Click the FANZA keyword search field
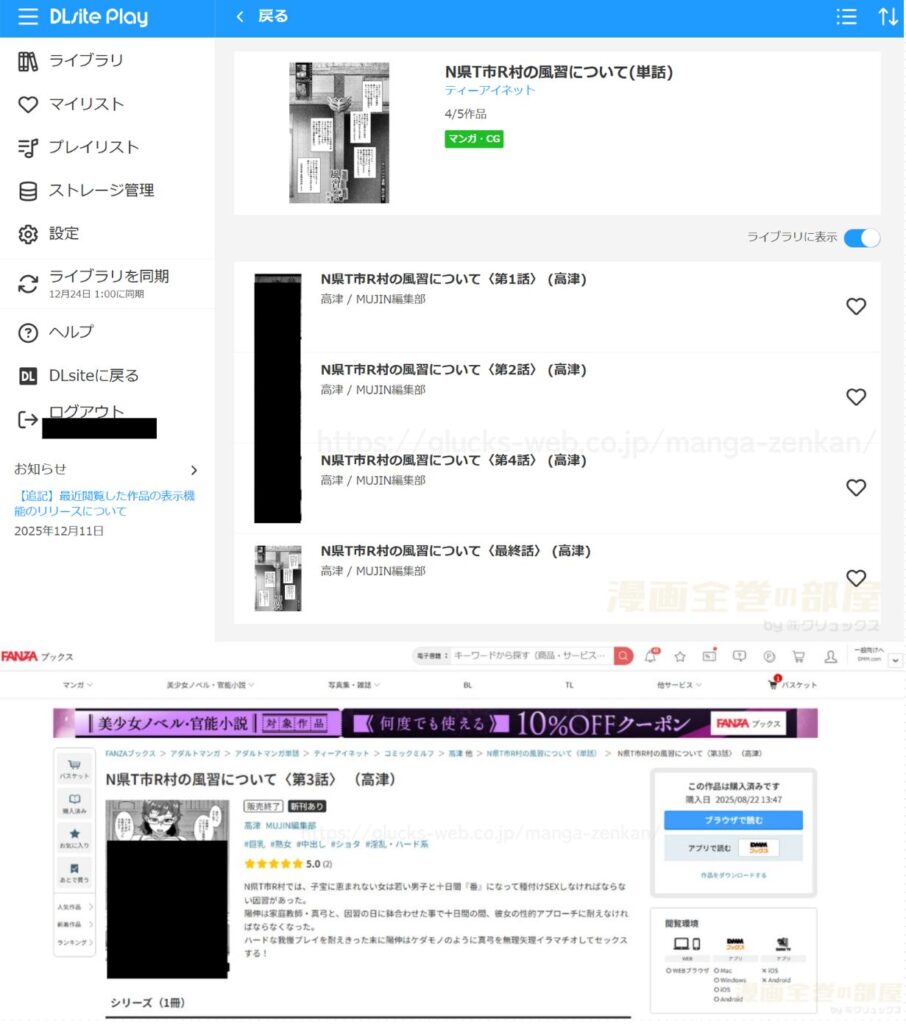 (530, 656)
